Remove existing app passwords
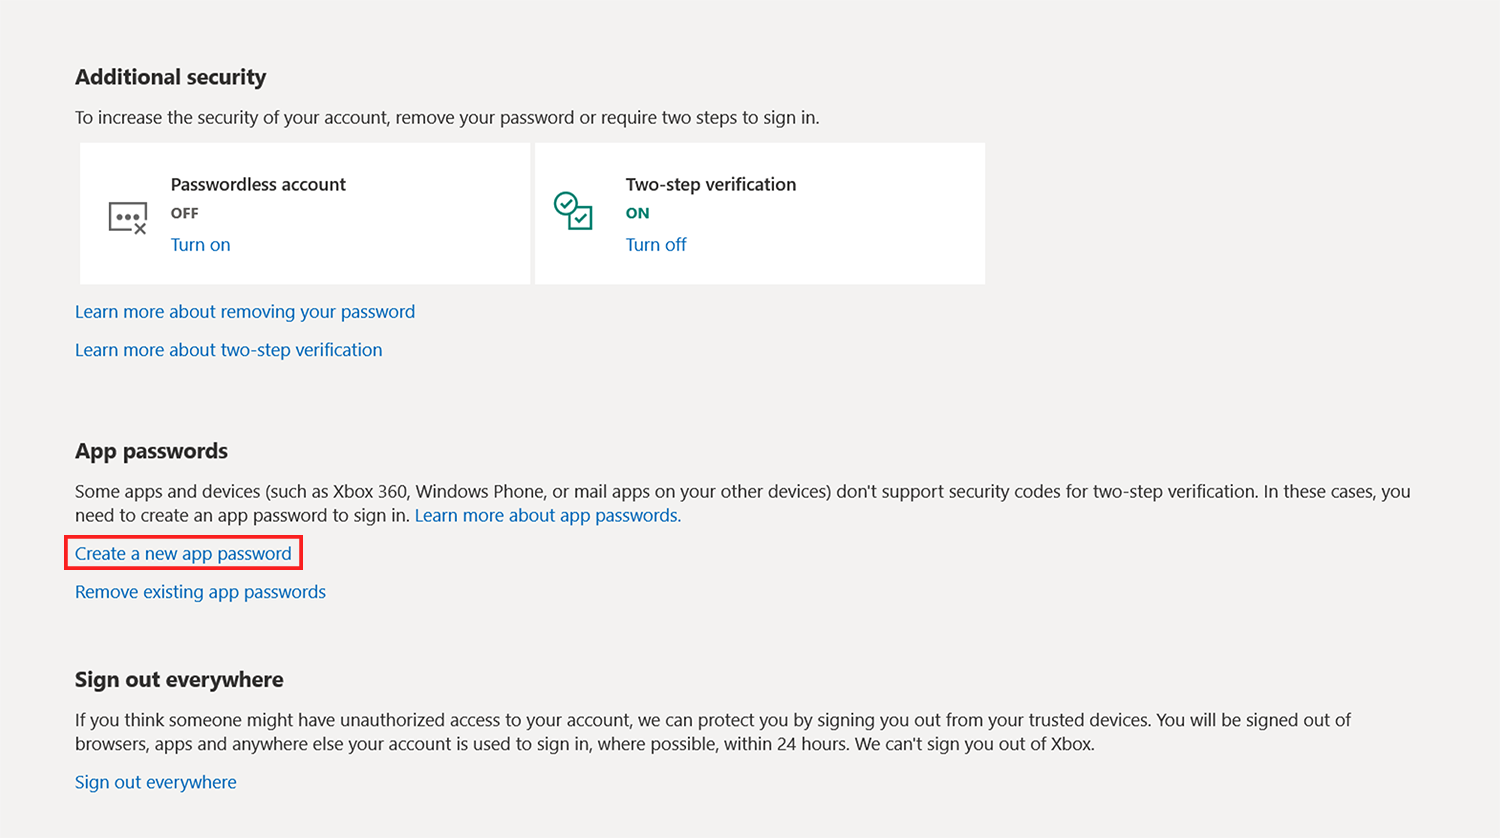 click(200, 592)
